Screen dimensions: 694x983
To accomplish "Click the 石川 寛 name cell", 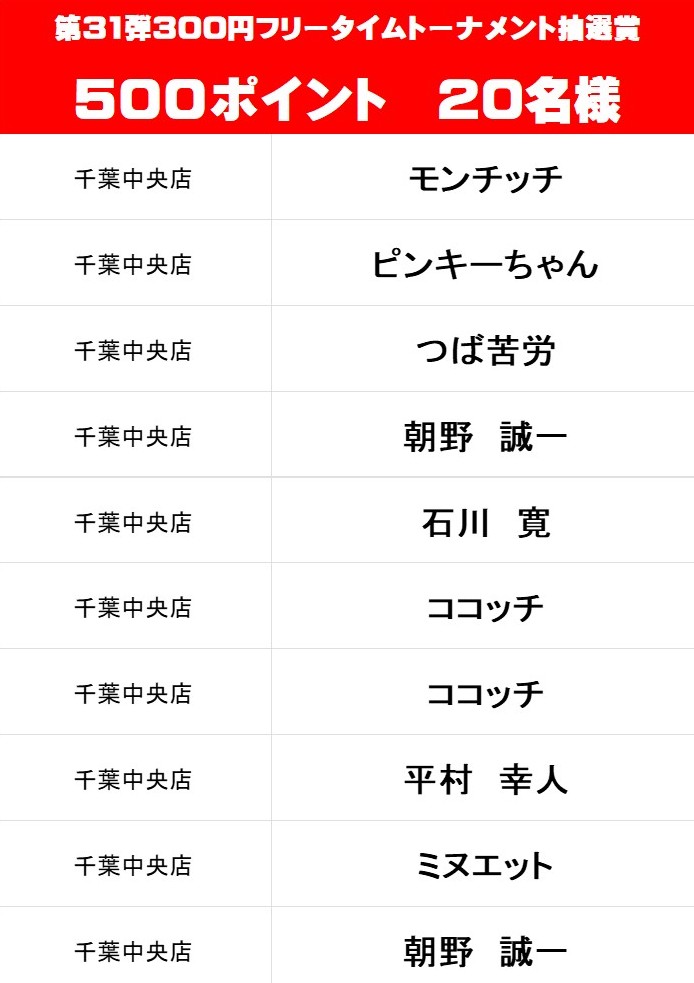I will (485, 523).
